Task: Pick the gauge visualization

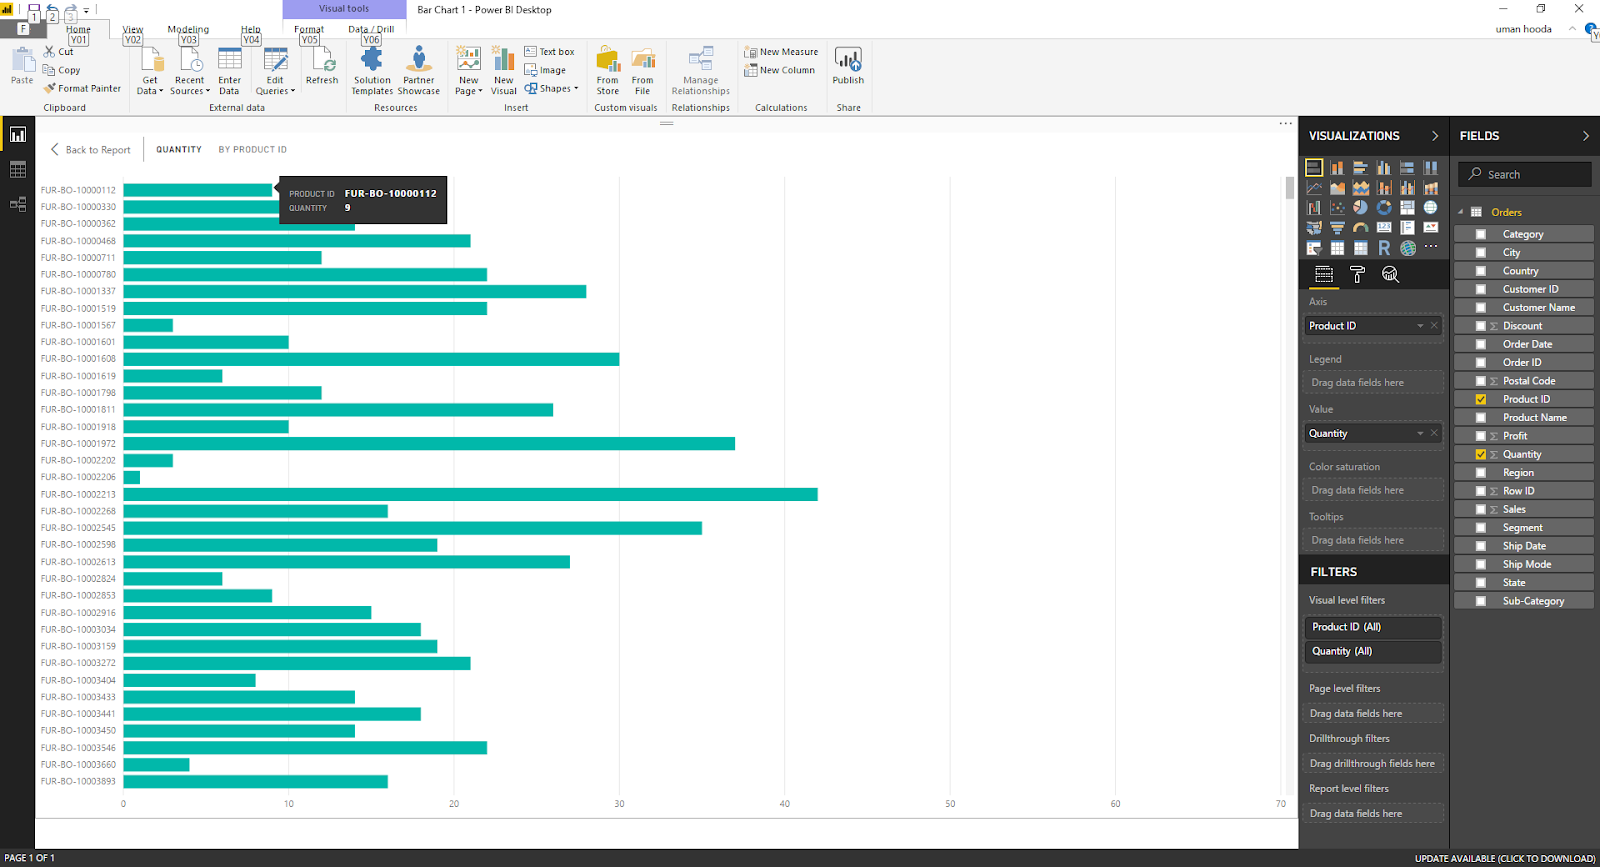Action: click(x=1360, y=228)
